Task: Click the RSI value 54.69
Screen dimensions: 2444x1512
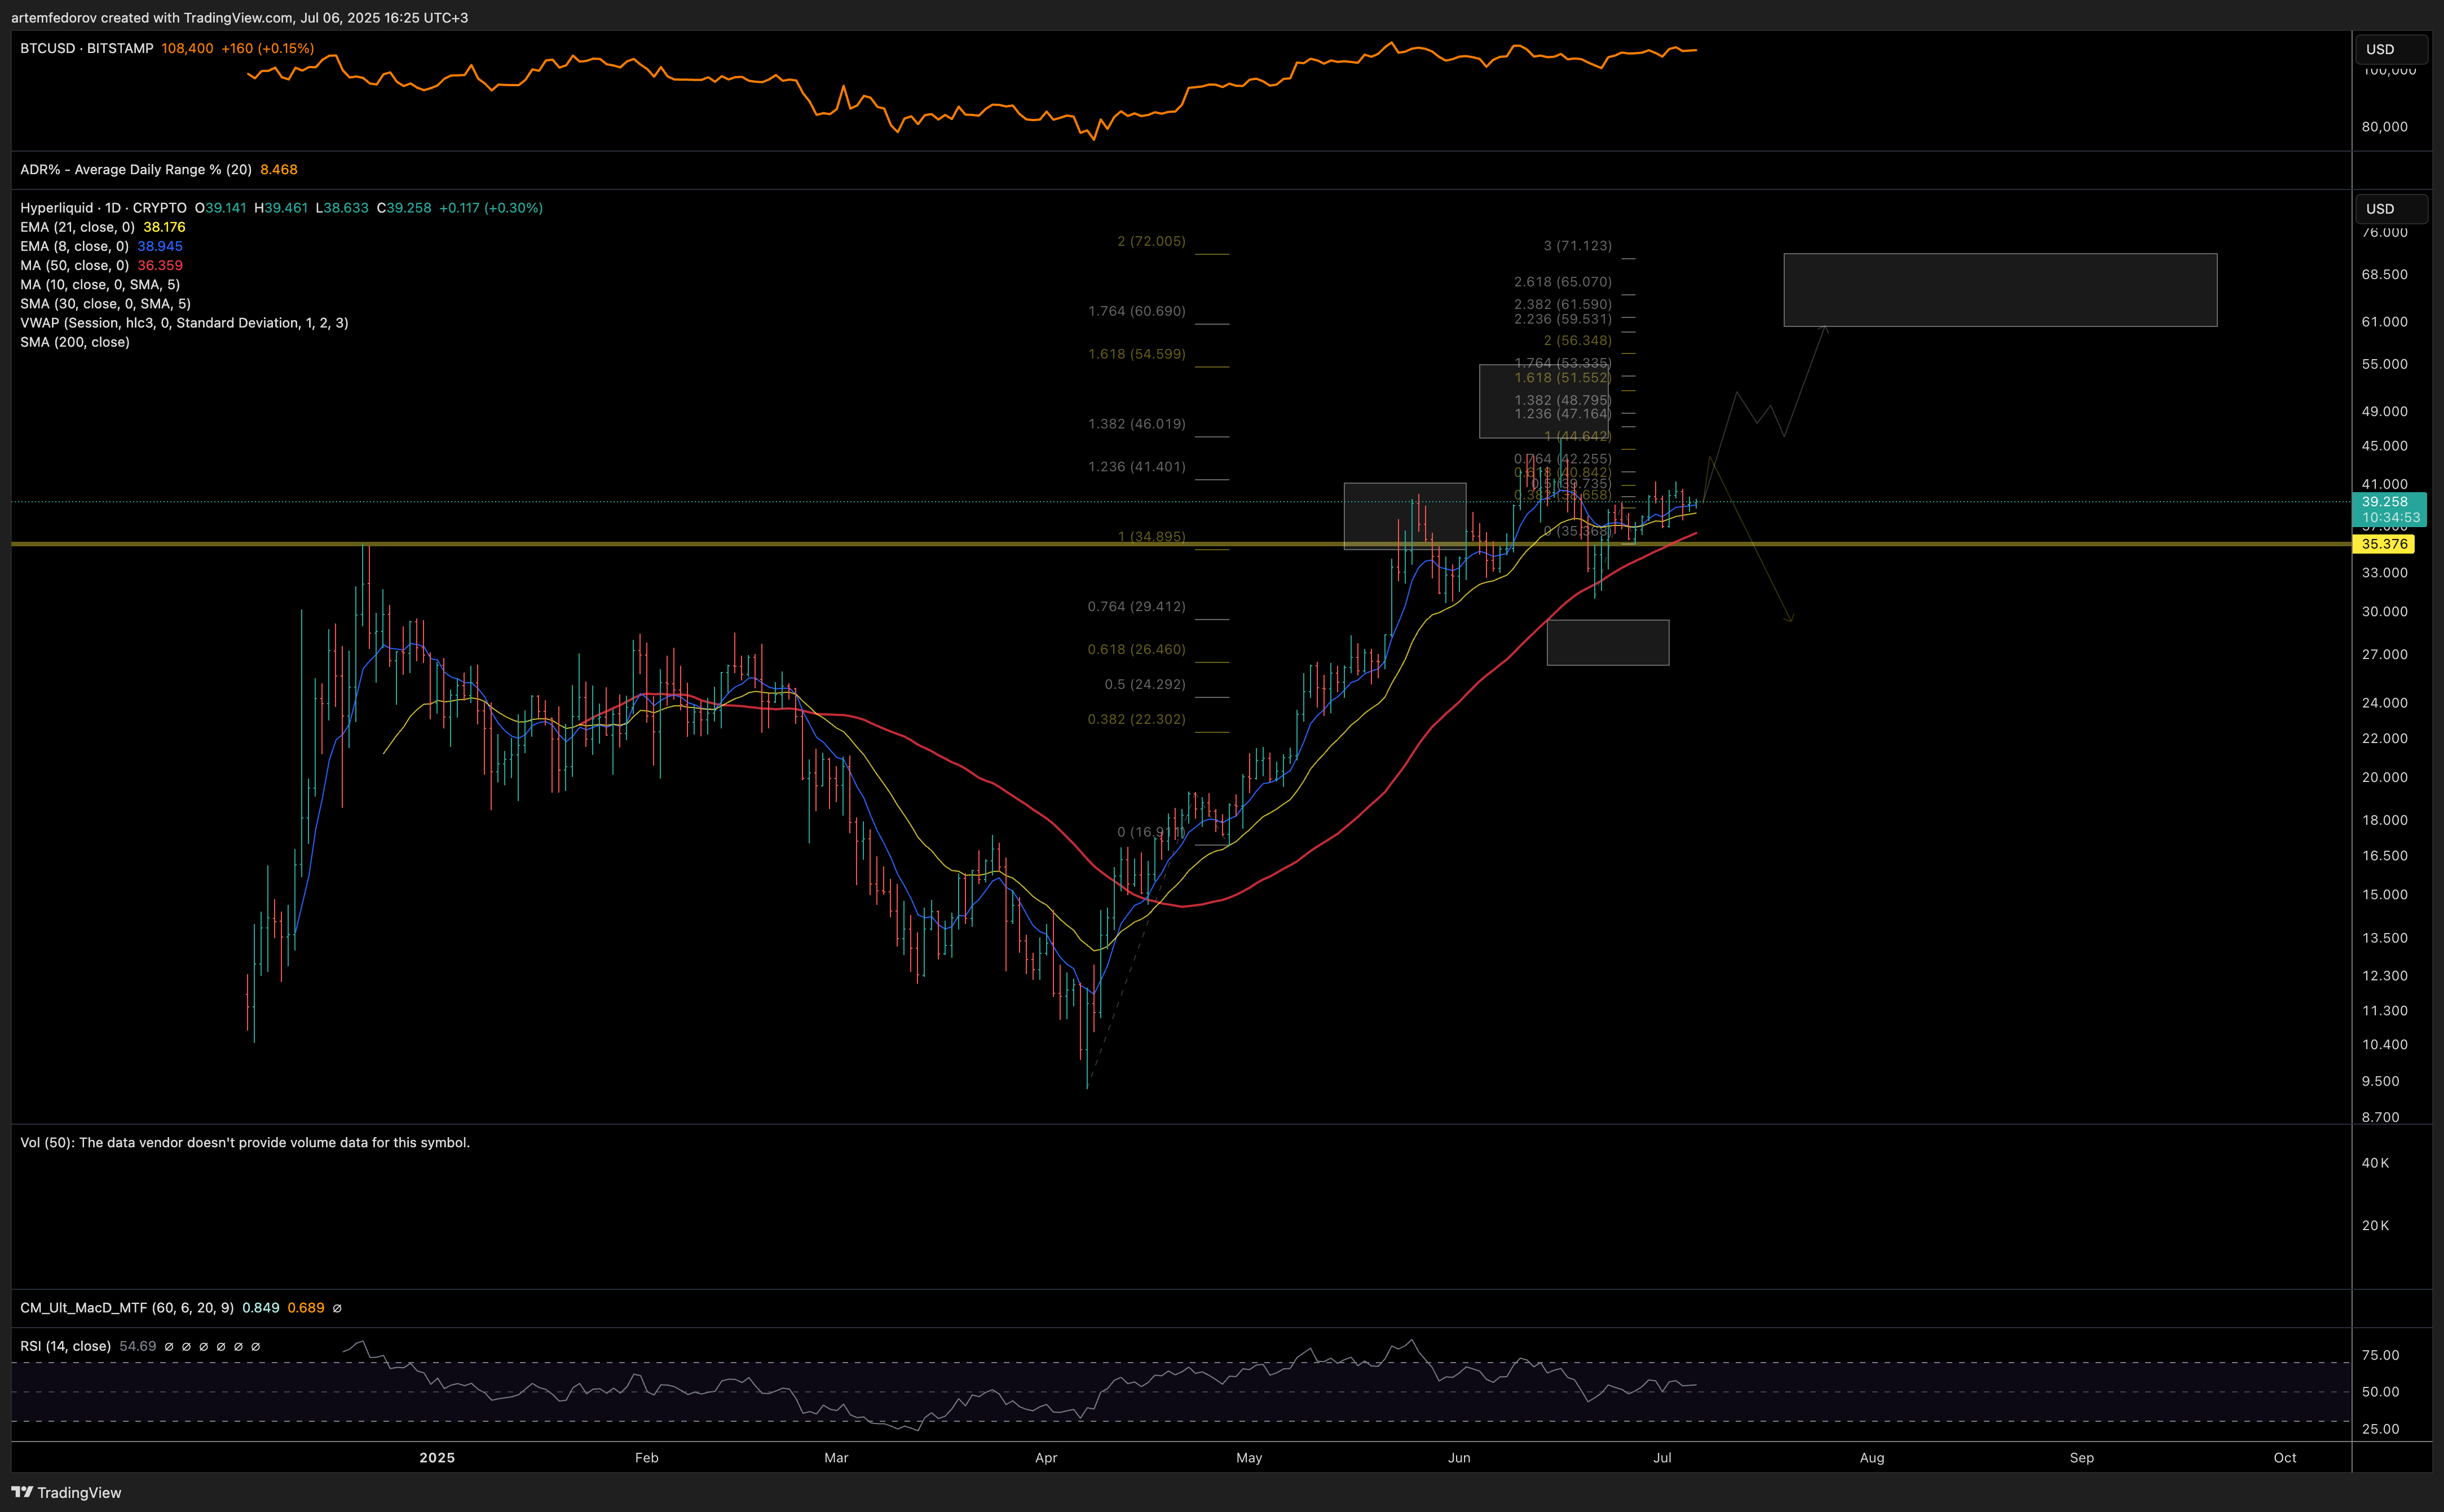Action: (x=138, y=1346)
